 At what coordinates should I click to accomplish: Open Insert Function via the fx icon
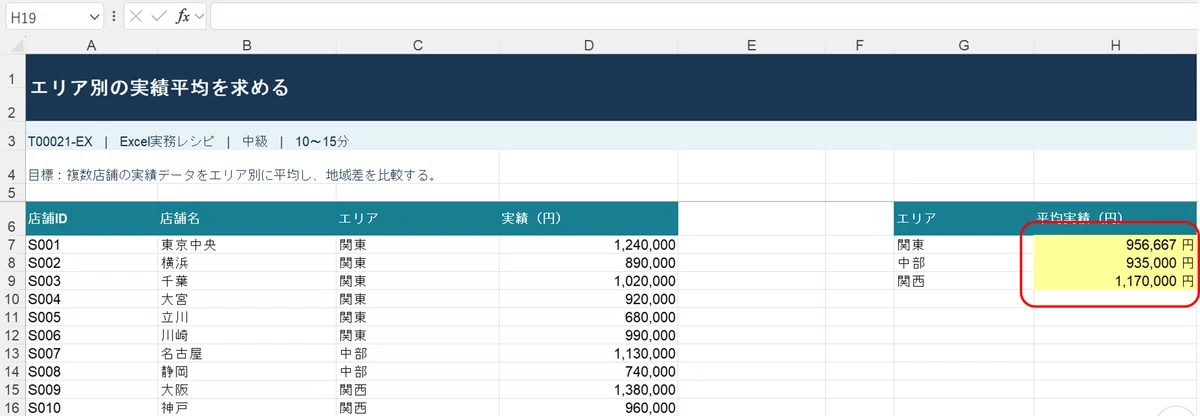(183, 17)
